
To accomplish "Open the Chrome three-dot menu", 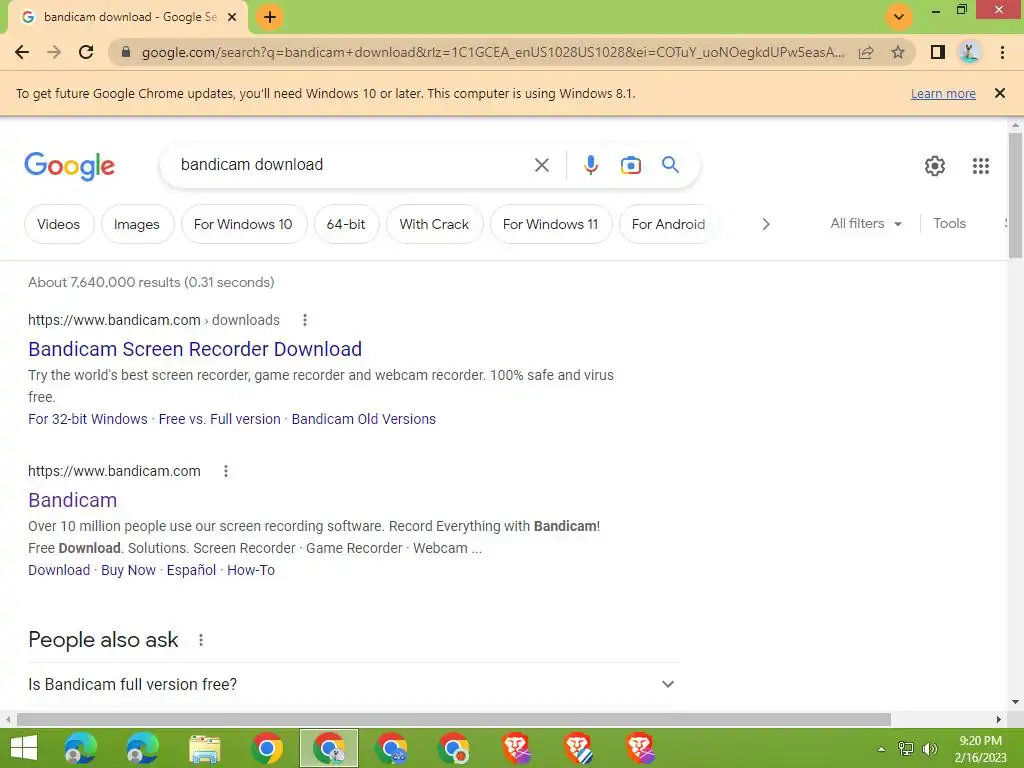I will 1002,52.
